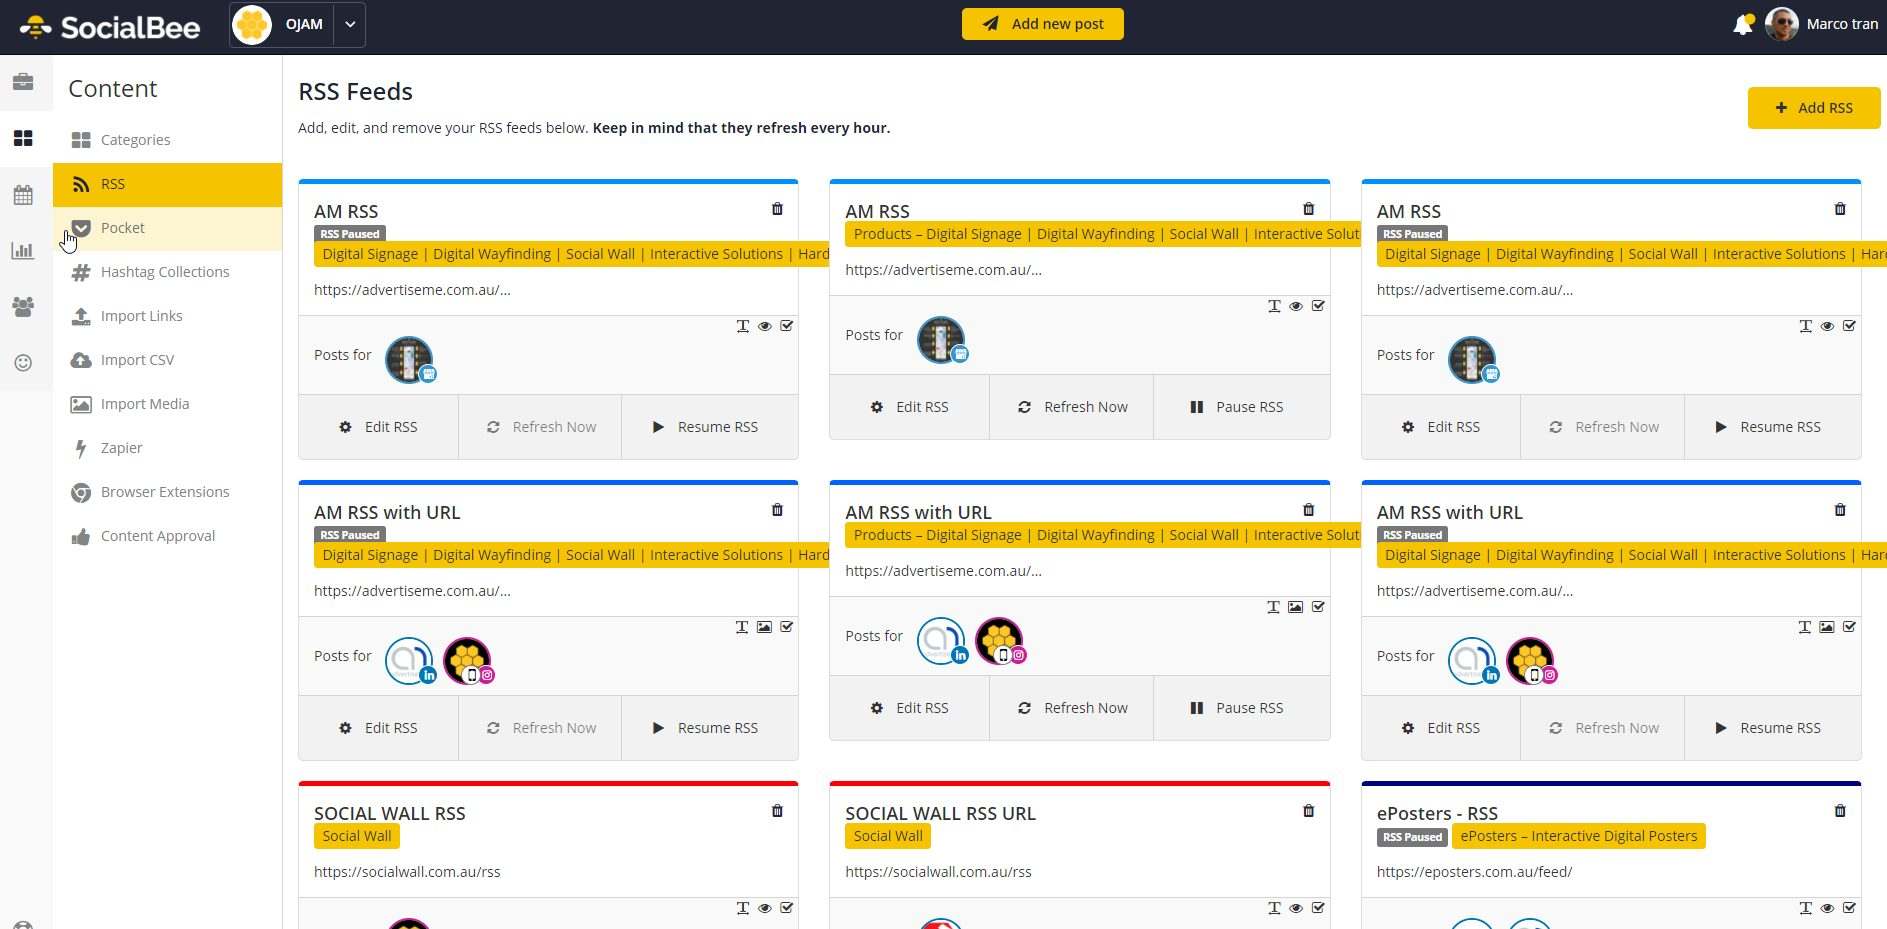Click trash icon on ePosters - RSS card
Screen dimensions: 1887x929
coord(1839,811)
